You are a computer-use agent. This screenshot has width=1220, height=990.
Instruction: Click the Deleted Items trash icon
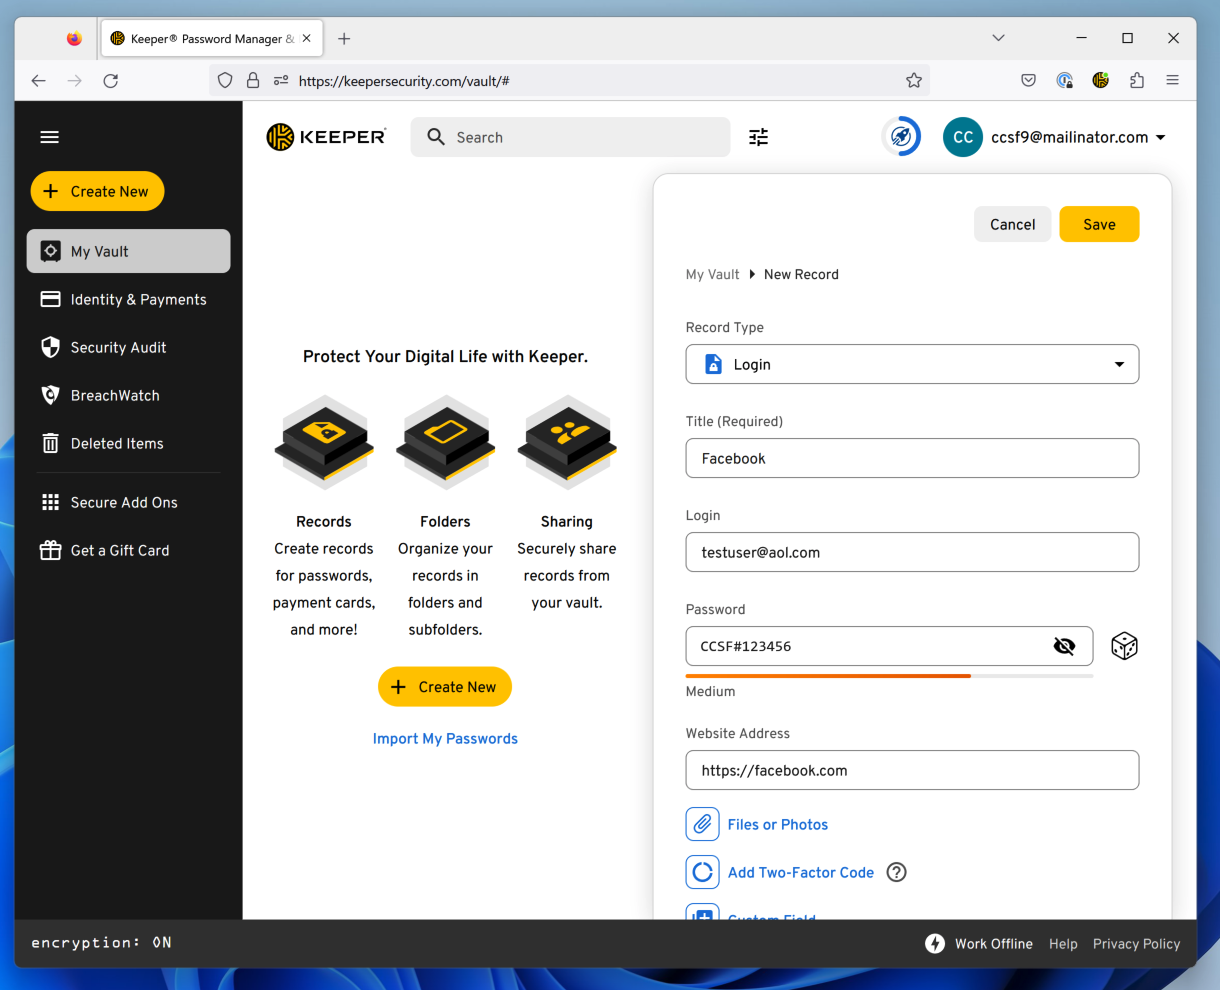pos(50,443)
